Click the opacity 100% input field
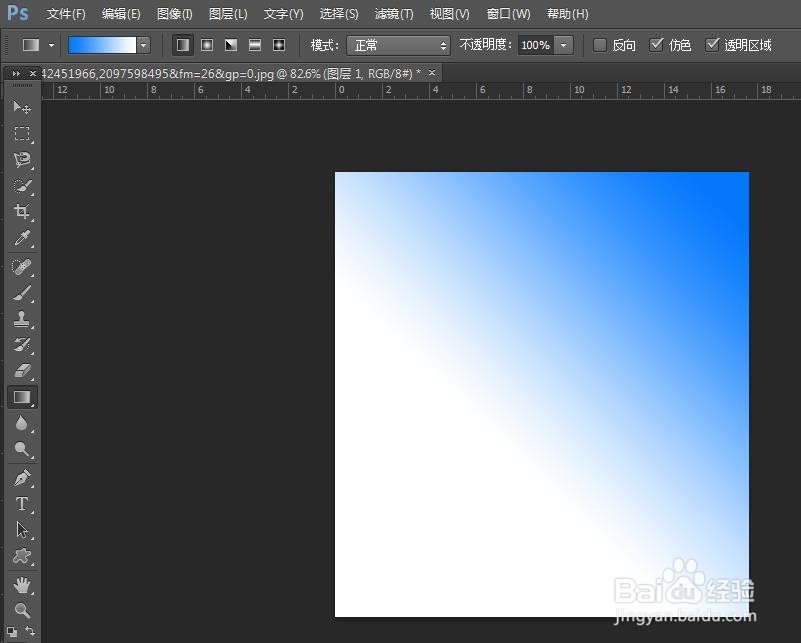 coord(536,45)
